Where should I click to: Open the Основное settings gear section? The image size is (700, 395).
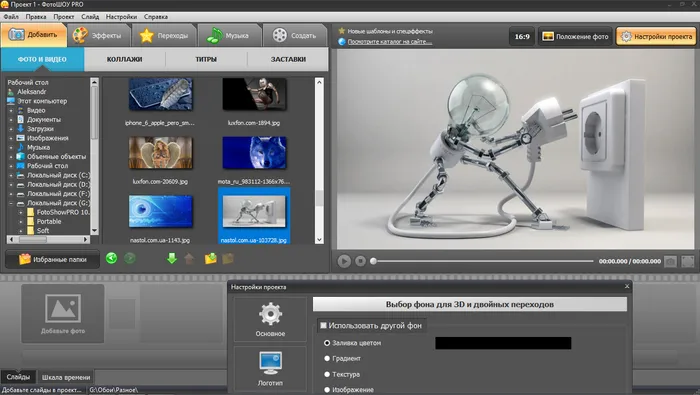(270, 319)
